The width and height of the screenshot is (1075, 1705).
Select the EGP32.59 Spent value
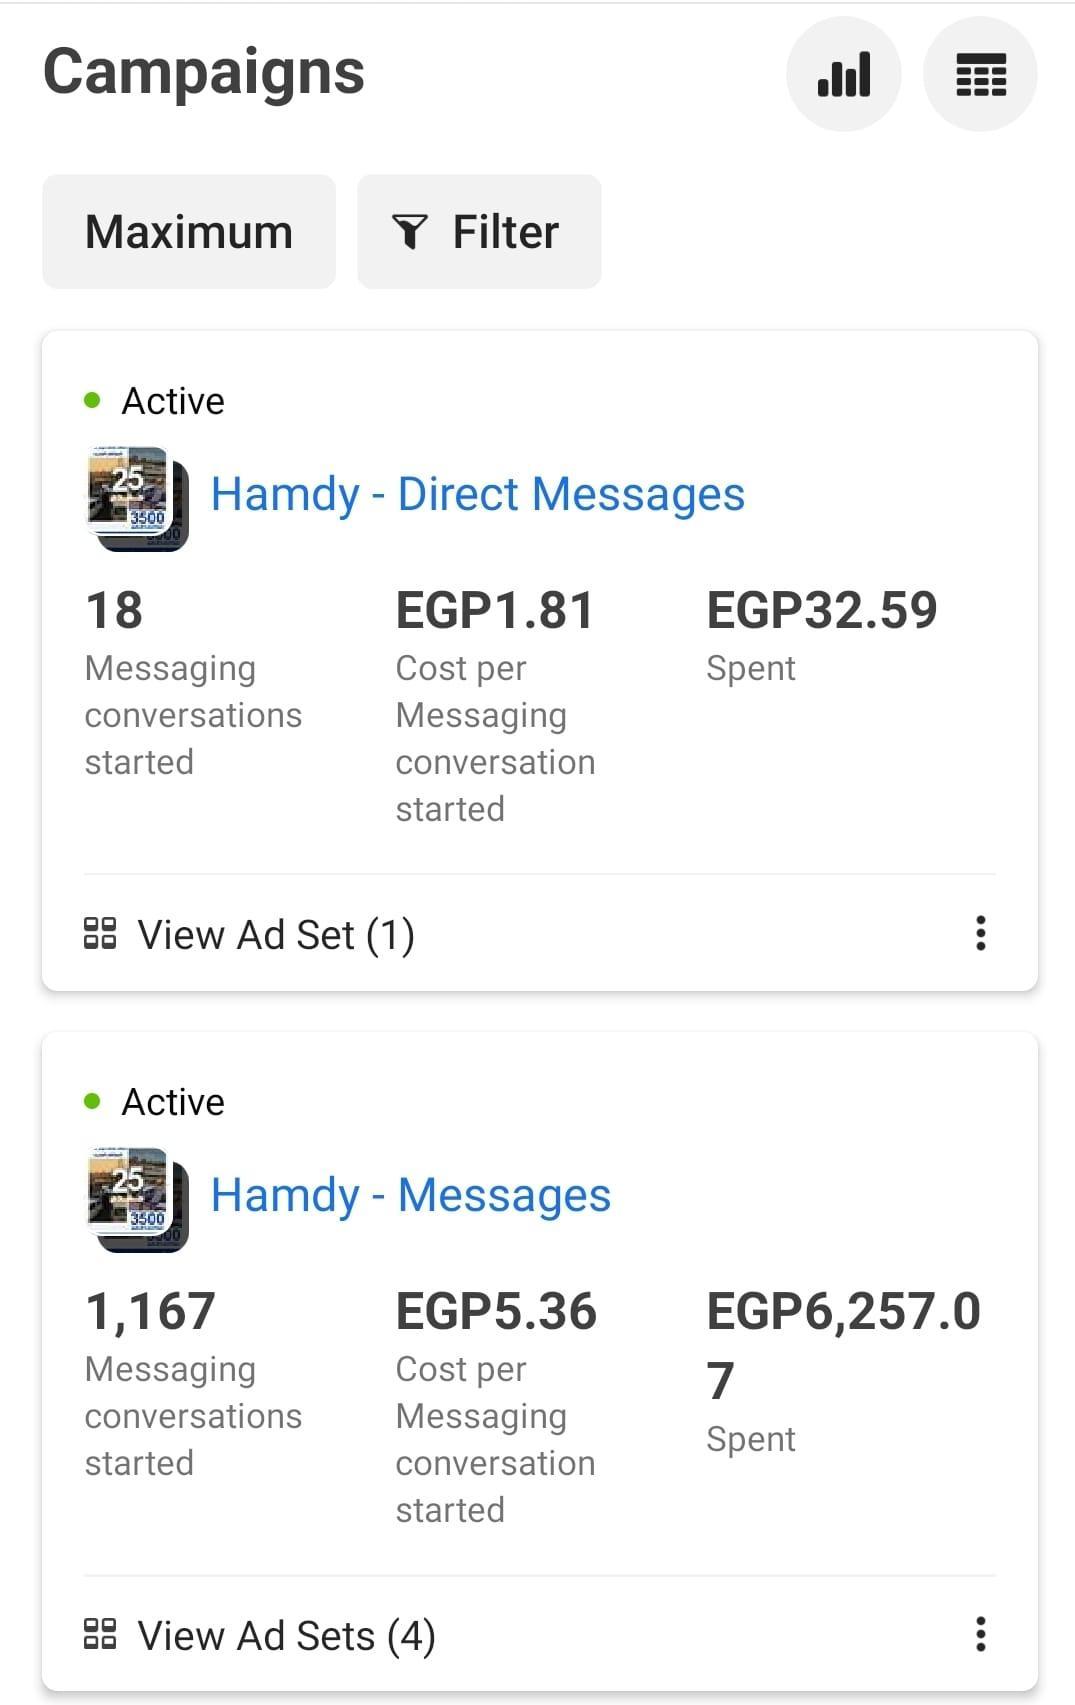pos(821,611)
